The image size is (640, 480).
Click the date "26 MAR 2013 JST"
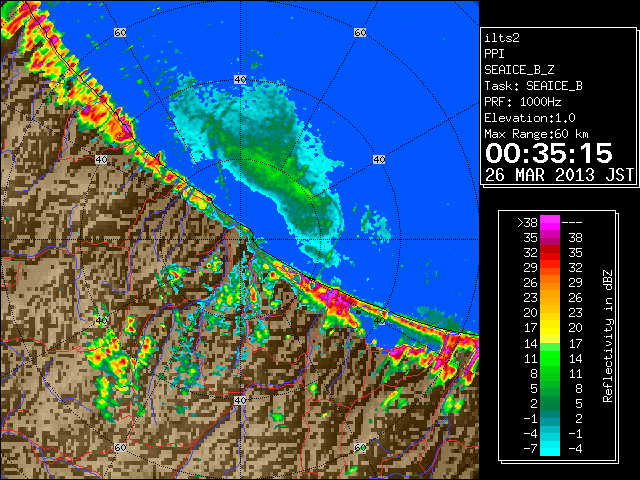(560, 175)
